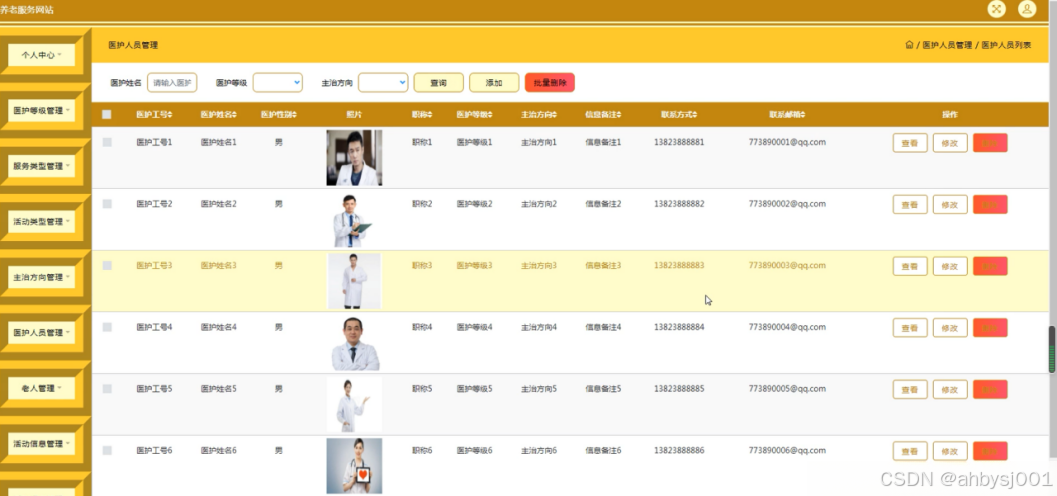Check the row for 医护工号1
This screenshot has height=496, width=1057.
[107, 142]
